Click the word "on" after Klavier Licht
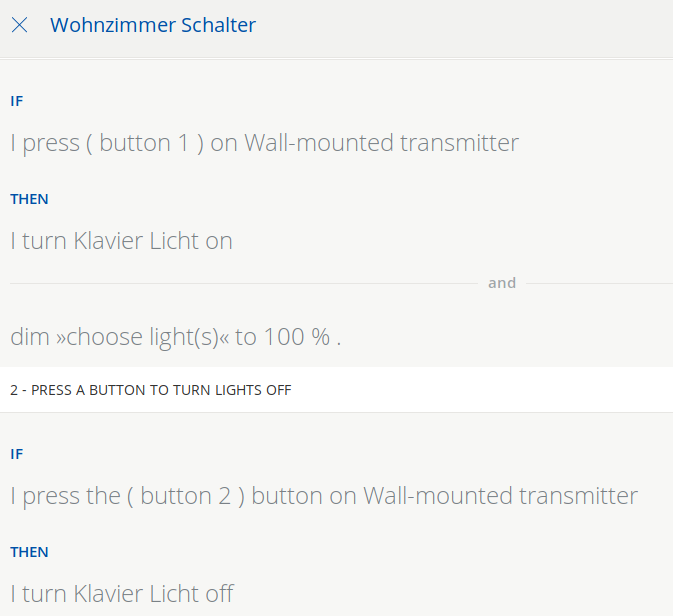 [x=218, y=241]
